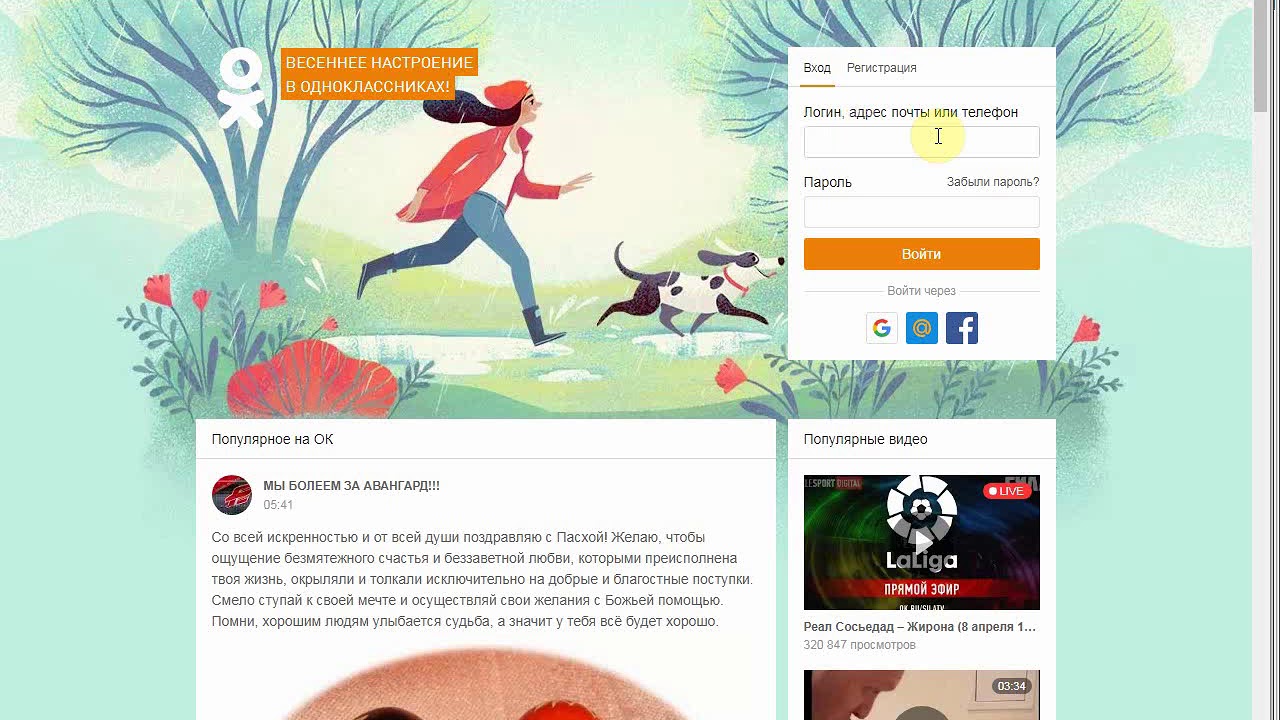
Task: Click the post timestamp 05:41
Action: (278, 505)
